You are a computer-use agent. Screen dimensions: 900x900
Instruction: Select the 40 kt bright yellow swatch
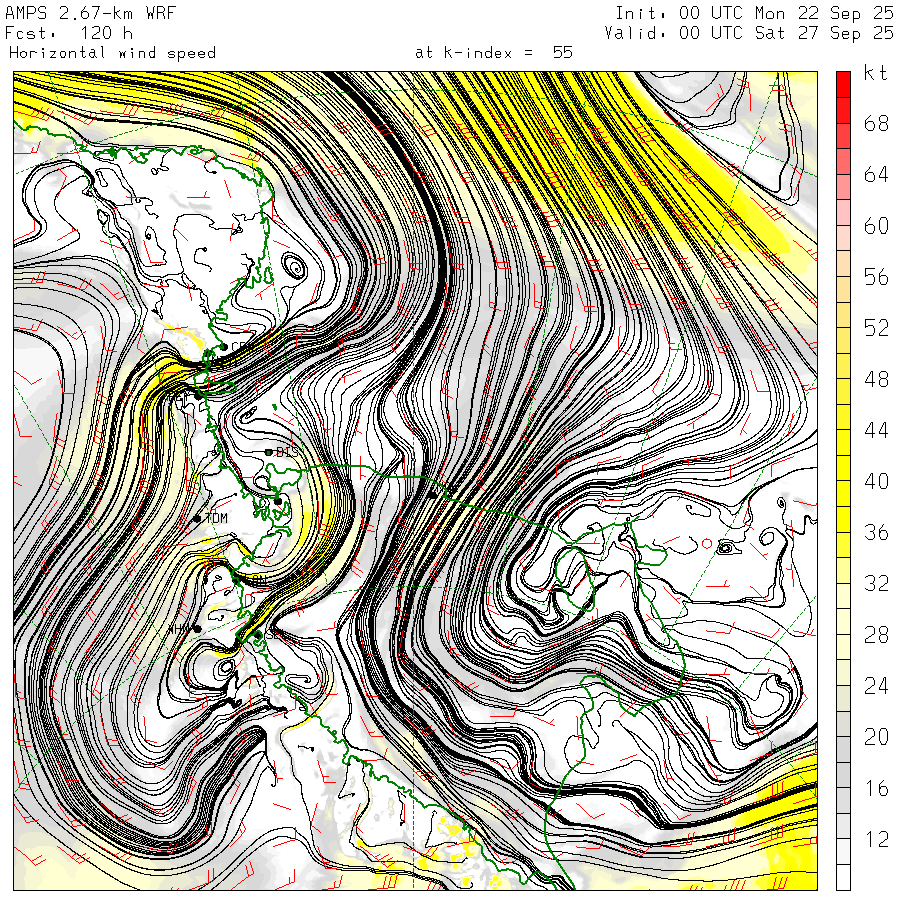843,481
